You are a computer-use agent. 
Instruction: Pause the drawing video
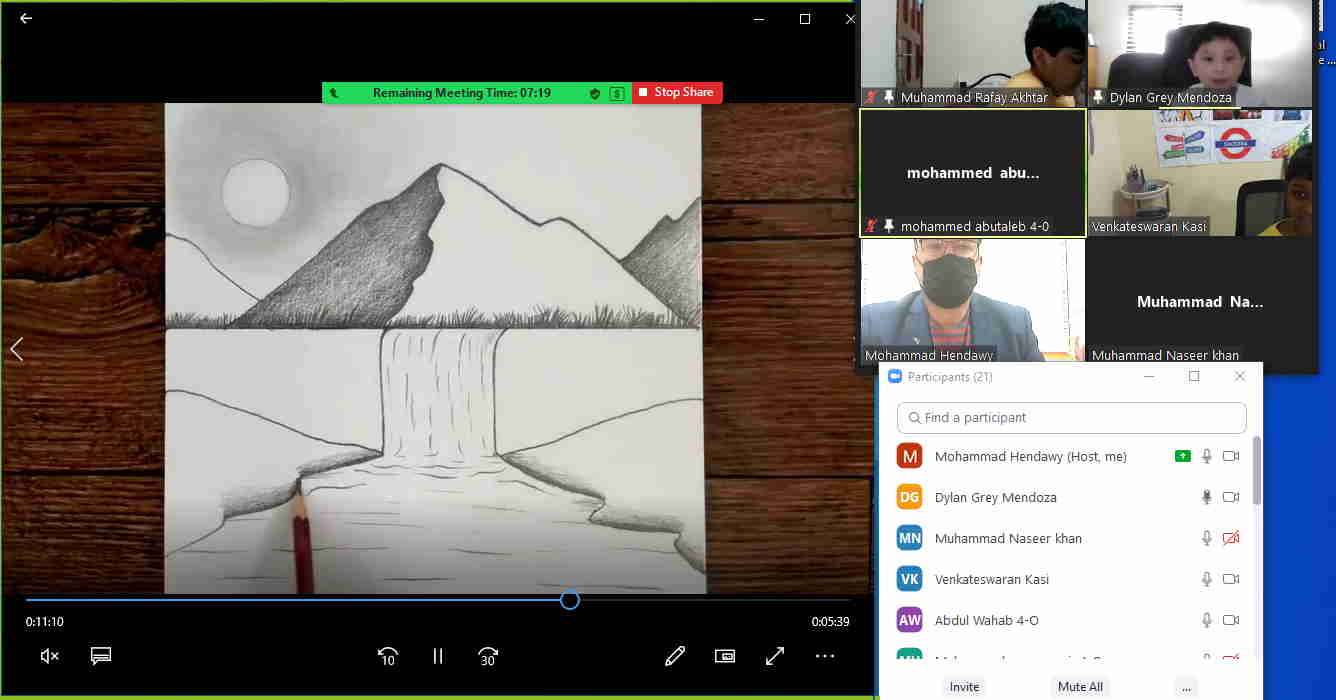point(437,656)
